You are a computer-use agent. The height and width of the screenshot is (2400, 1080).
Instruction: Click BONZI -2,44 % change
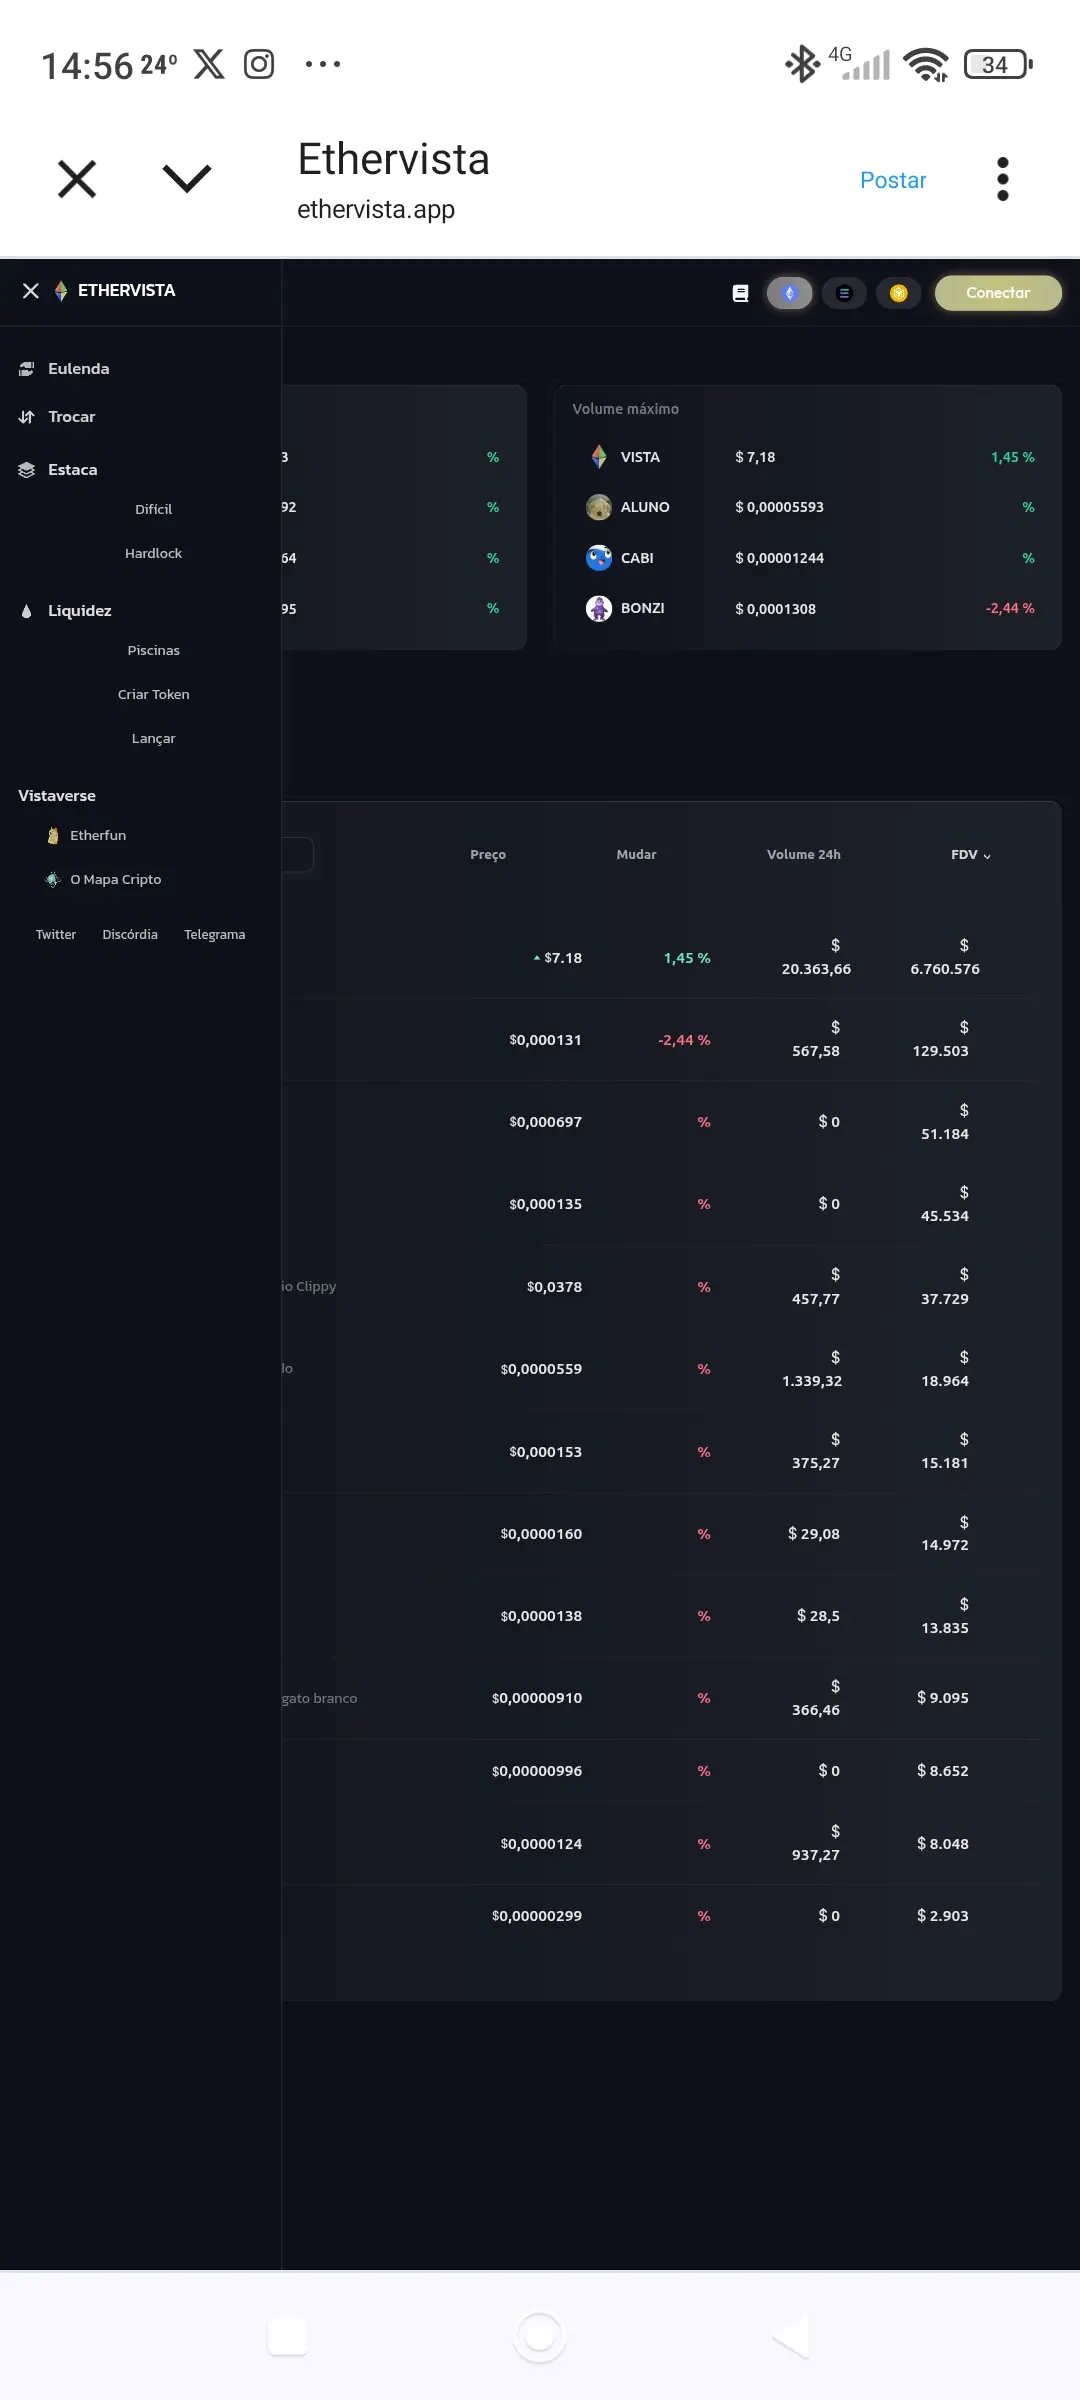pos(1010,608)
